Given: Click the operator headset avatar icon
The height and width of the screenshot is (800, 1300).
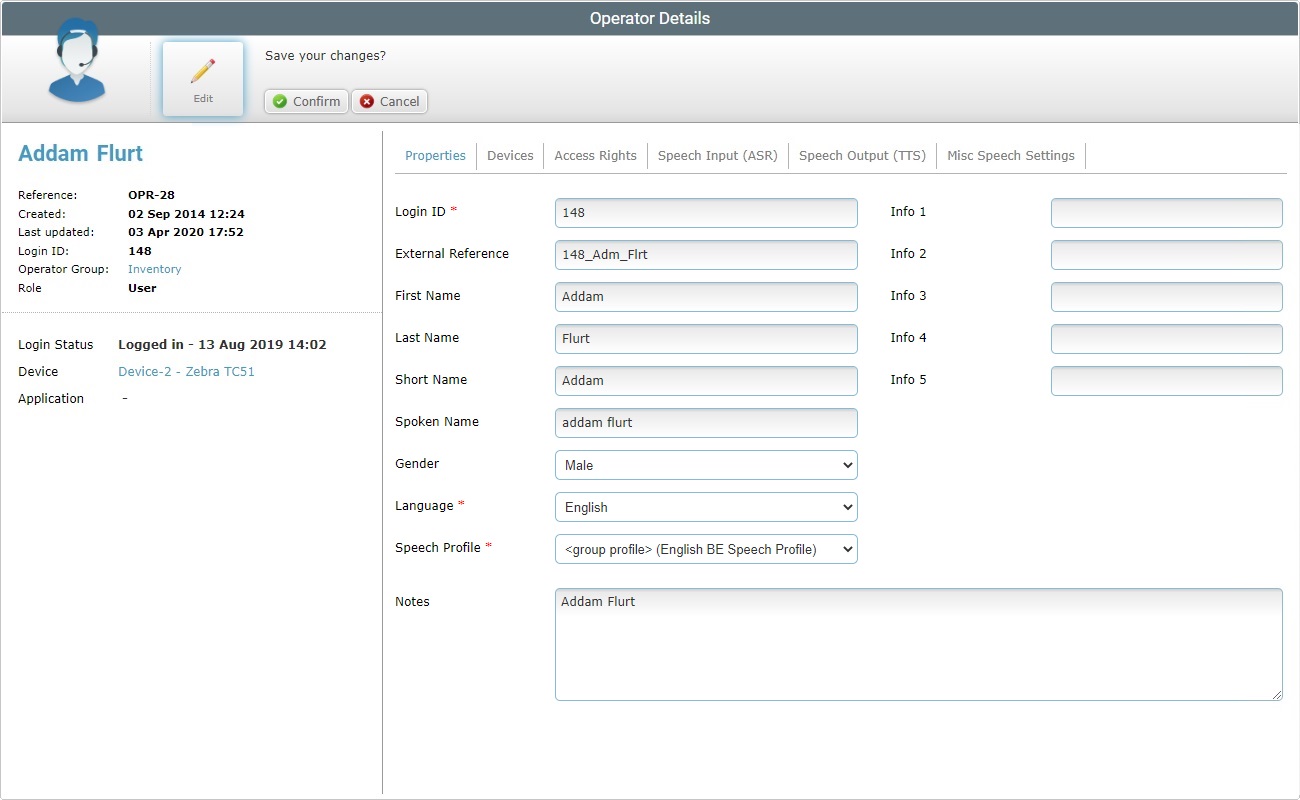Looking at the screenshot, I should click(77, 62).
